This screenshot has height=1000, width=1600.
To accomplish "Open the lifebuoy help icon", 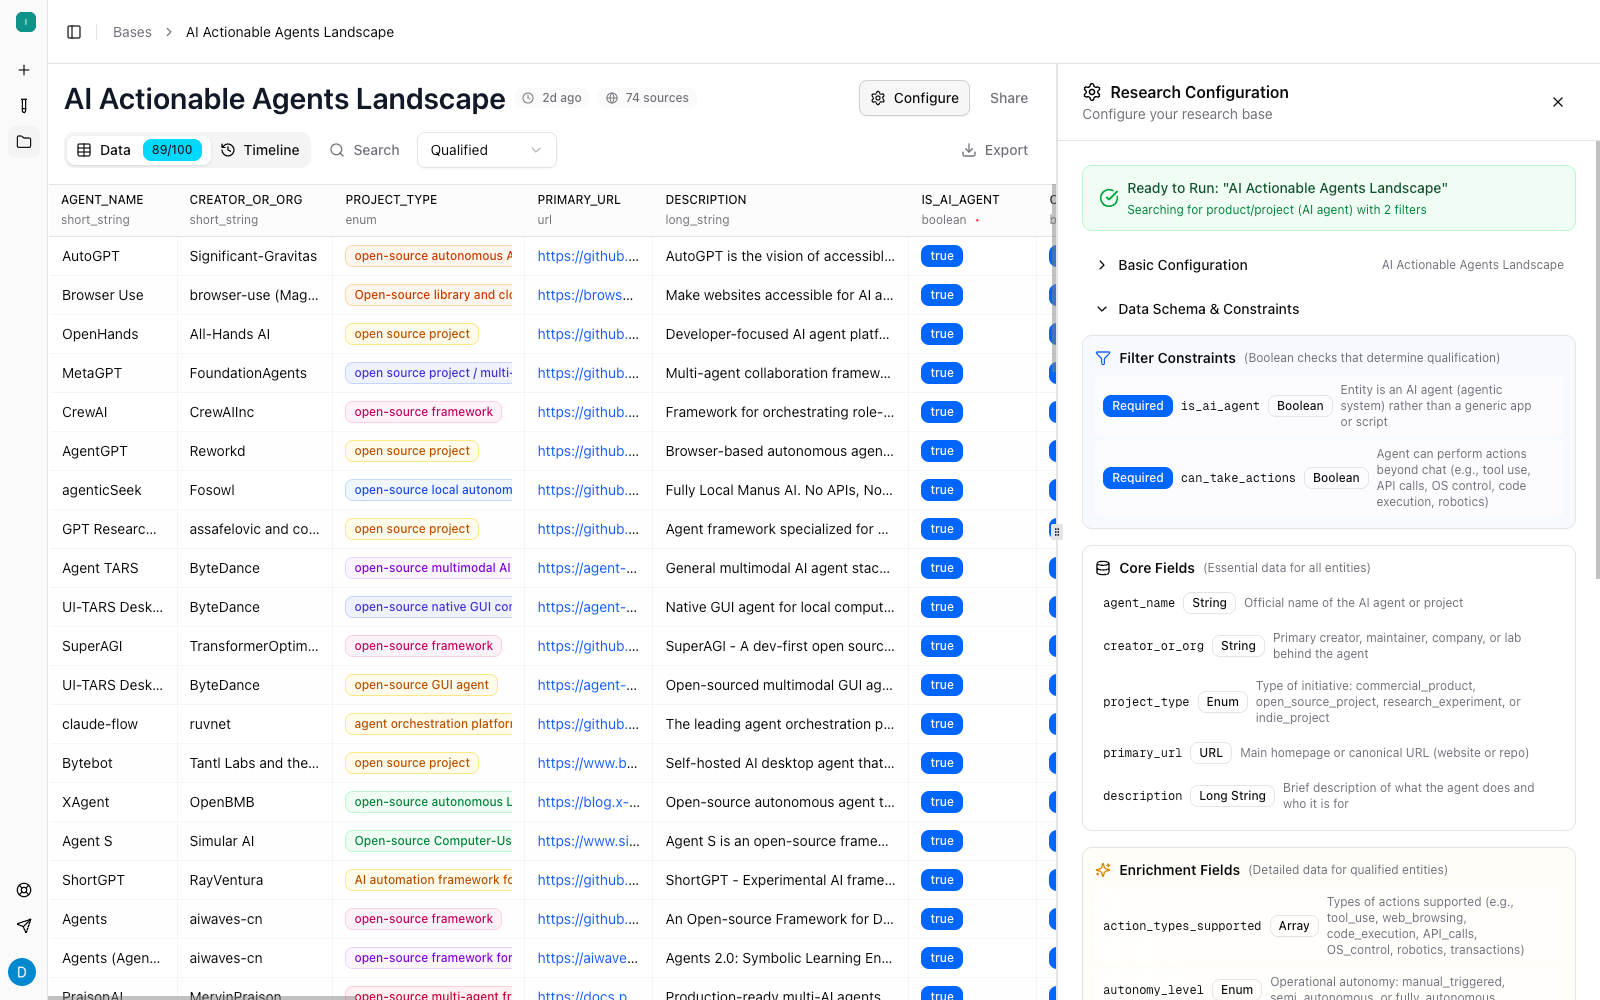I will (x=24, y=890).
